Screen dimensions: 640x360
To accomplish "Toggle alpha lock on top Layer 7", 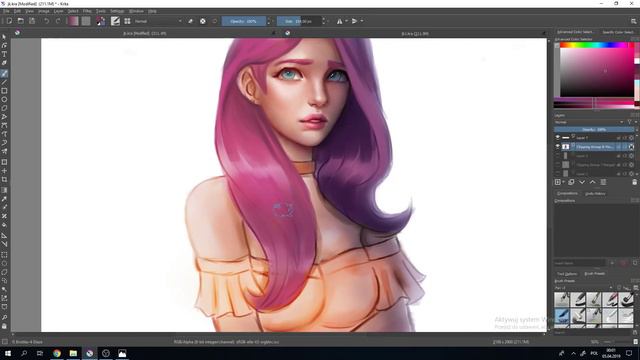I will (x=631, y=138).
